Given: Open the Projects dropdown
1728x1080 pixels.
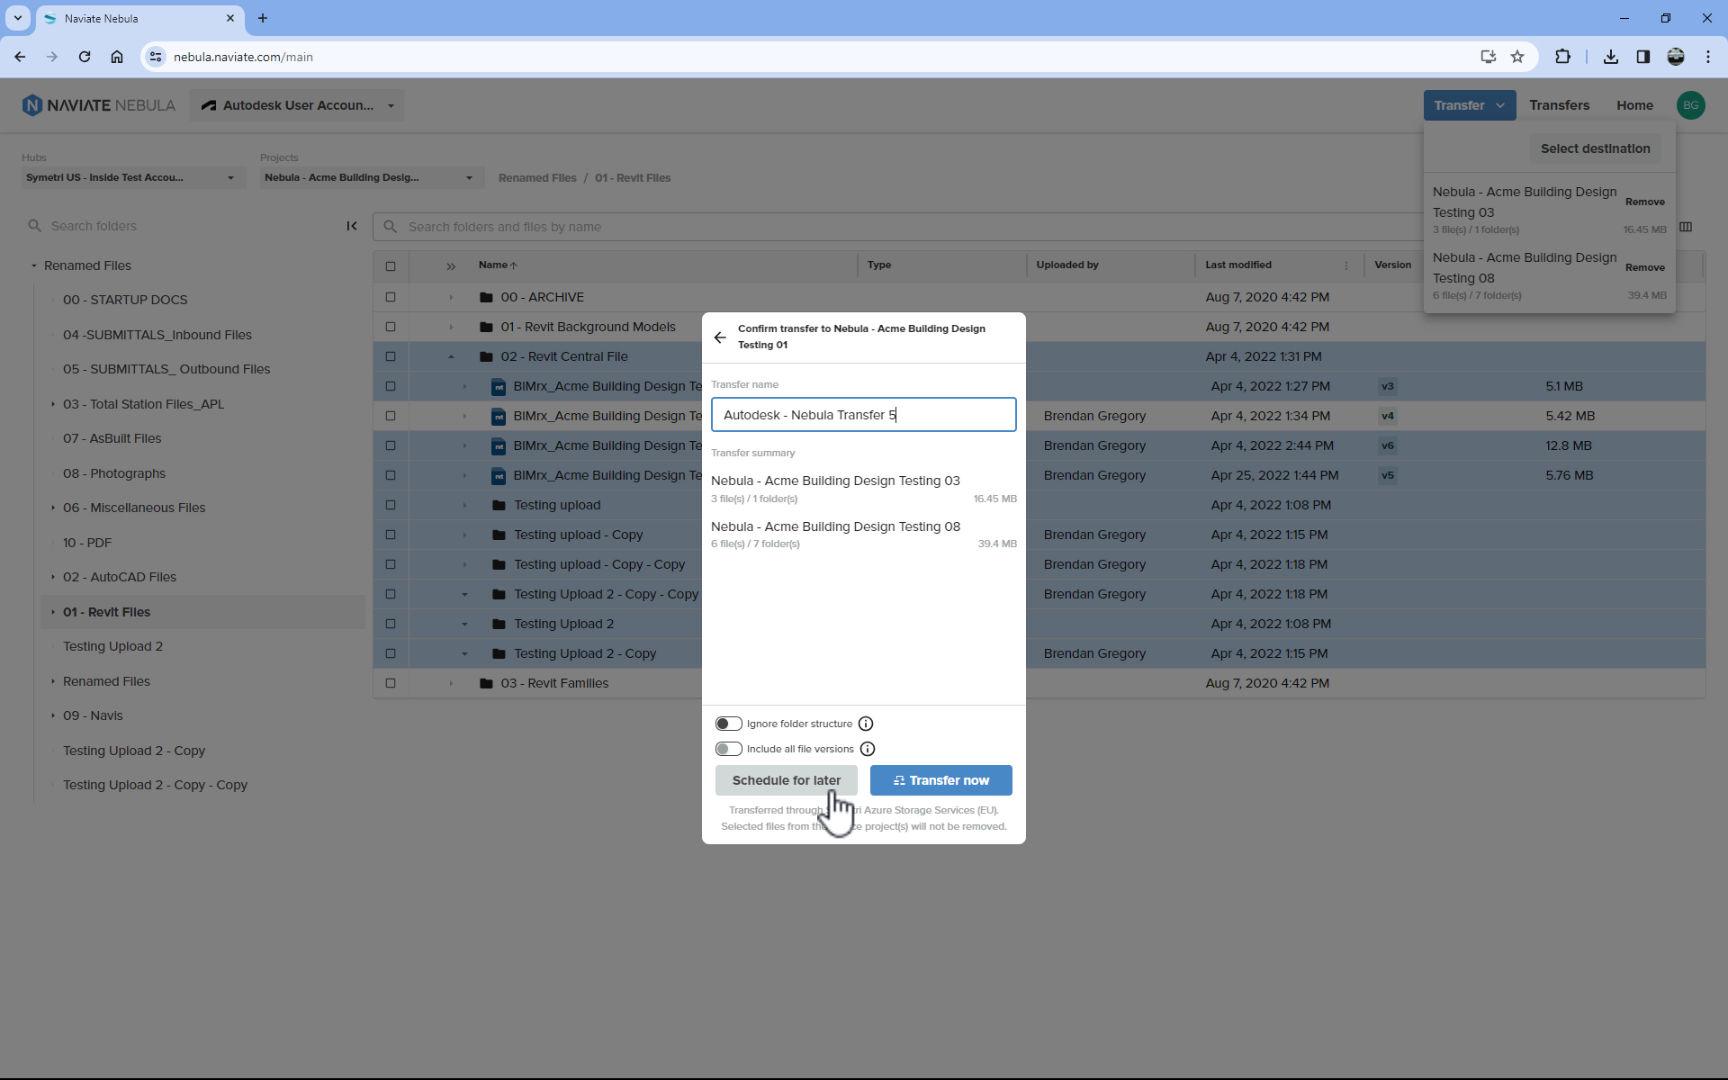Looking at the screenshot, I should pos(370,178).
